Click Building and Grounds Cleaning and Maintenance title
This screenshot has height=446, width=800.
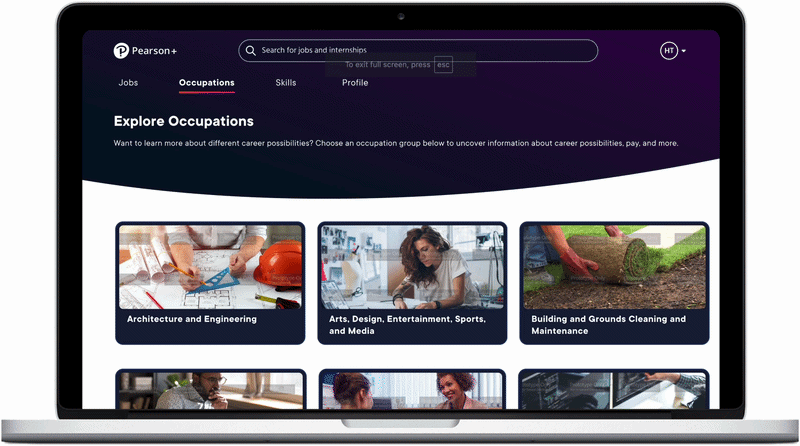coord(608,325)
